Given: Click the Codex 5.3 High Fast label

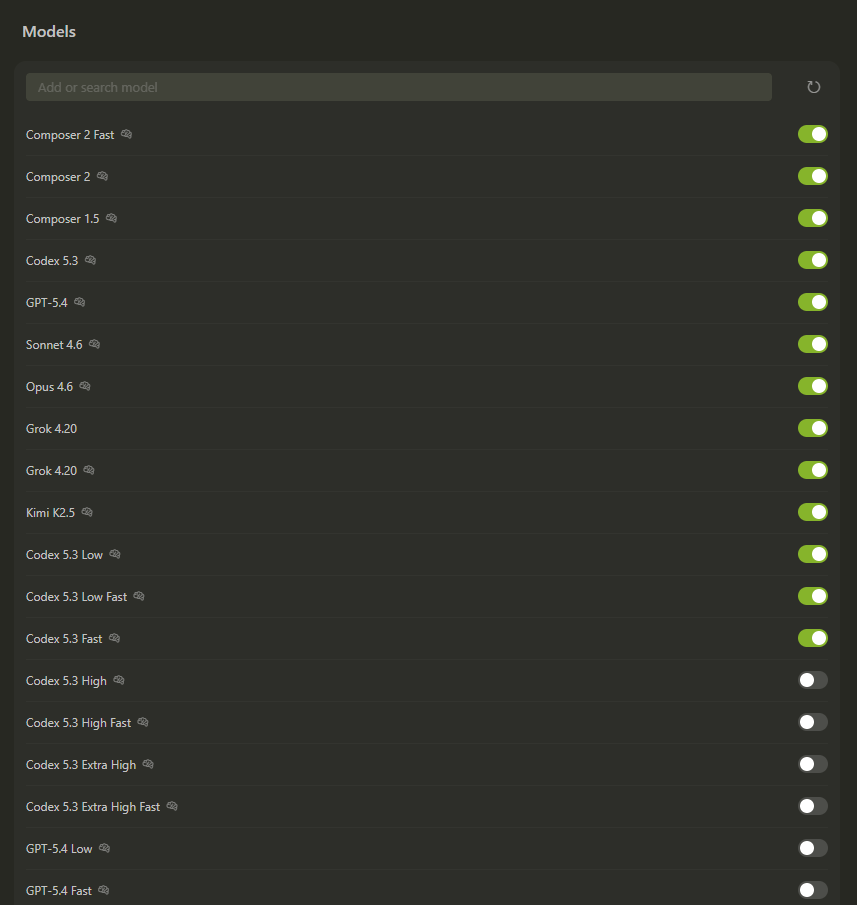Looking at the screenshot, I should tap(78, 722).
